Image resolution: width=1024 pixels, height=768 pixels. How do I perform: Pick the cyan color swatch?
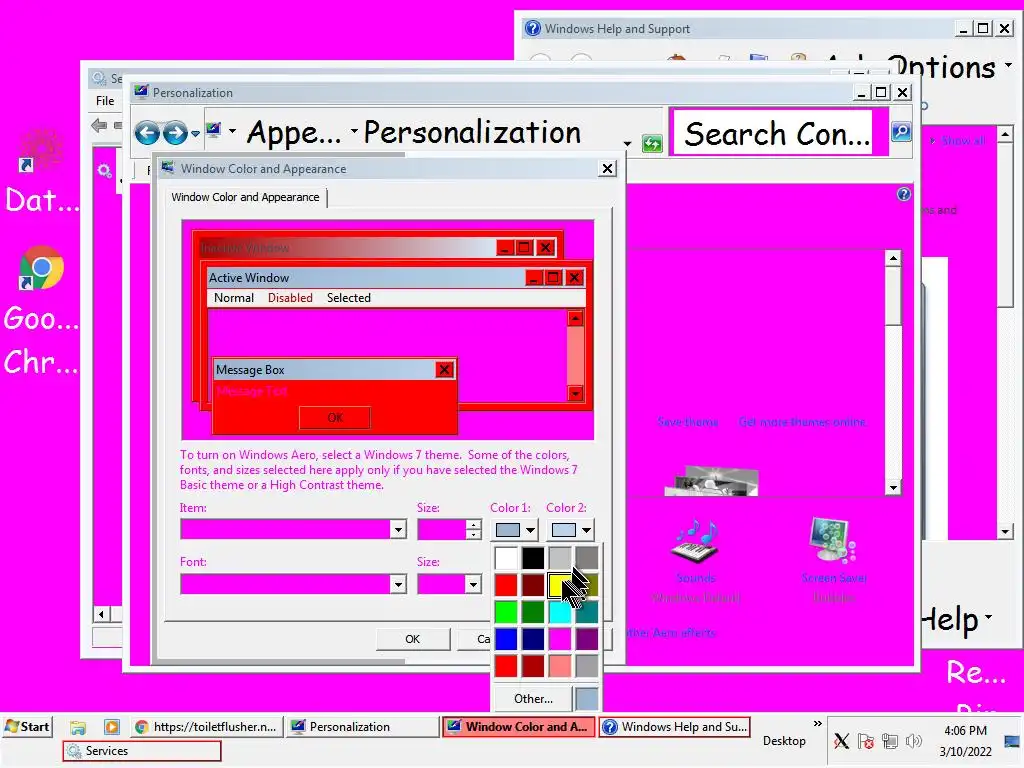(560, 612)
